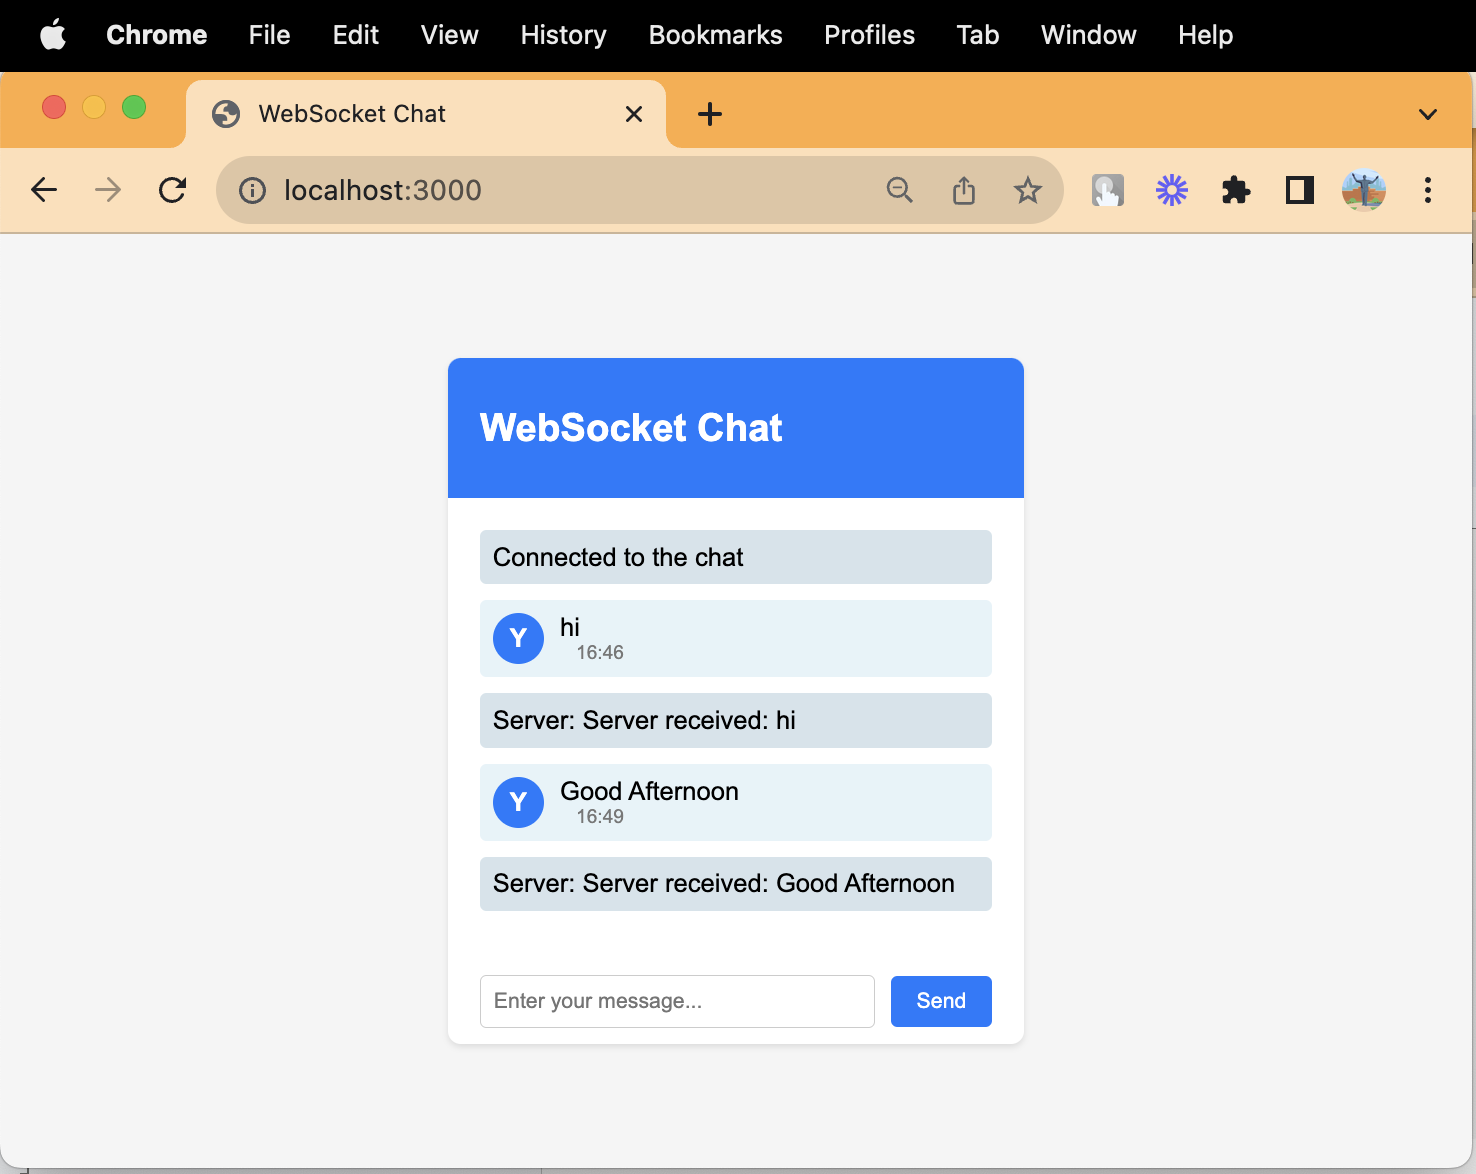Open the hand pointer extension
1476x1174 pixels.
click(1108, 190)
